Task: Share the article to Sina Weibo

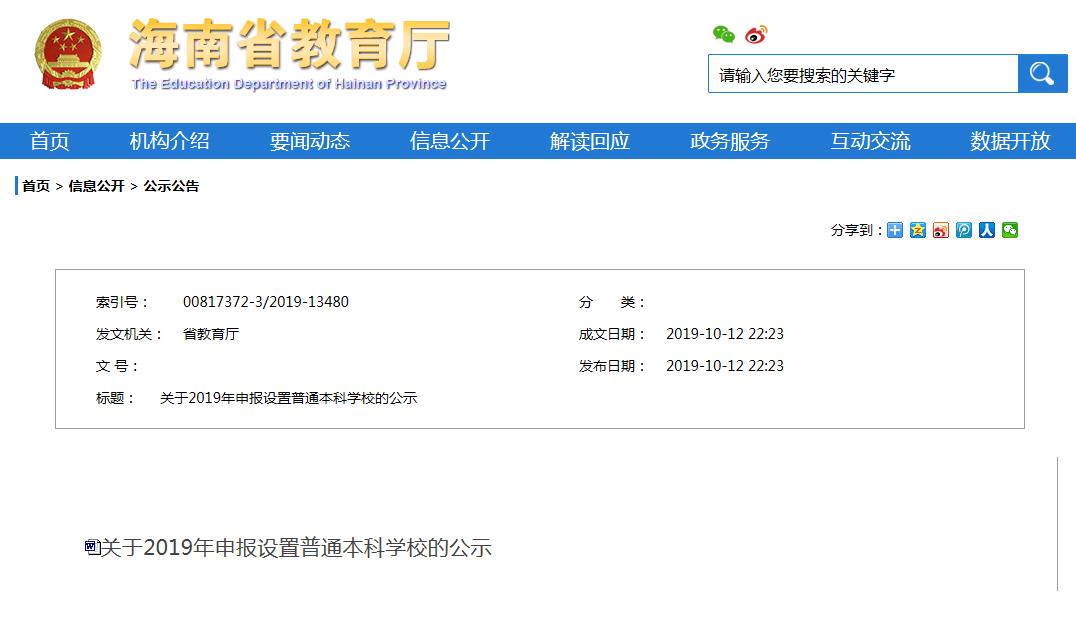Action: coord(940,230)
